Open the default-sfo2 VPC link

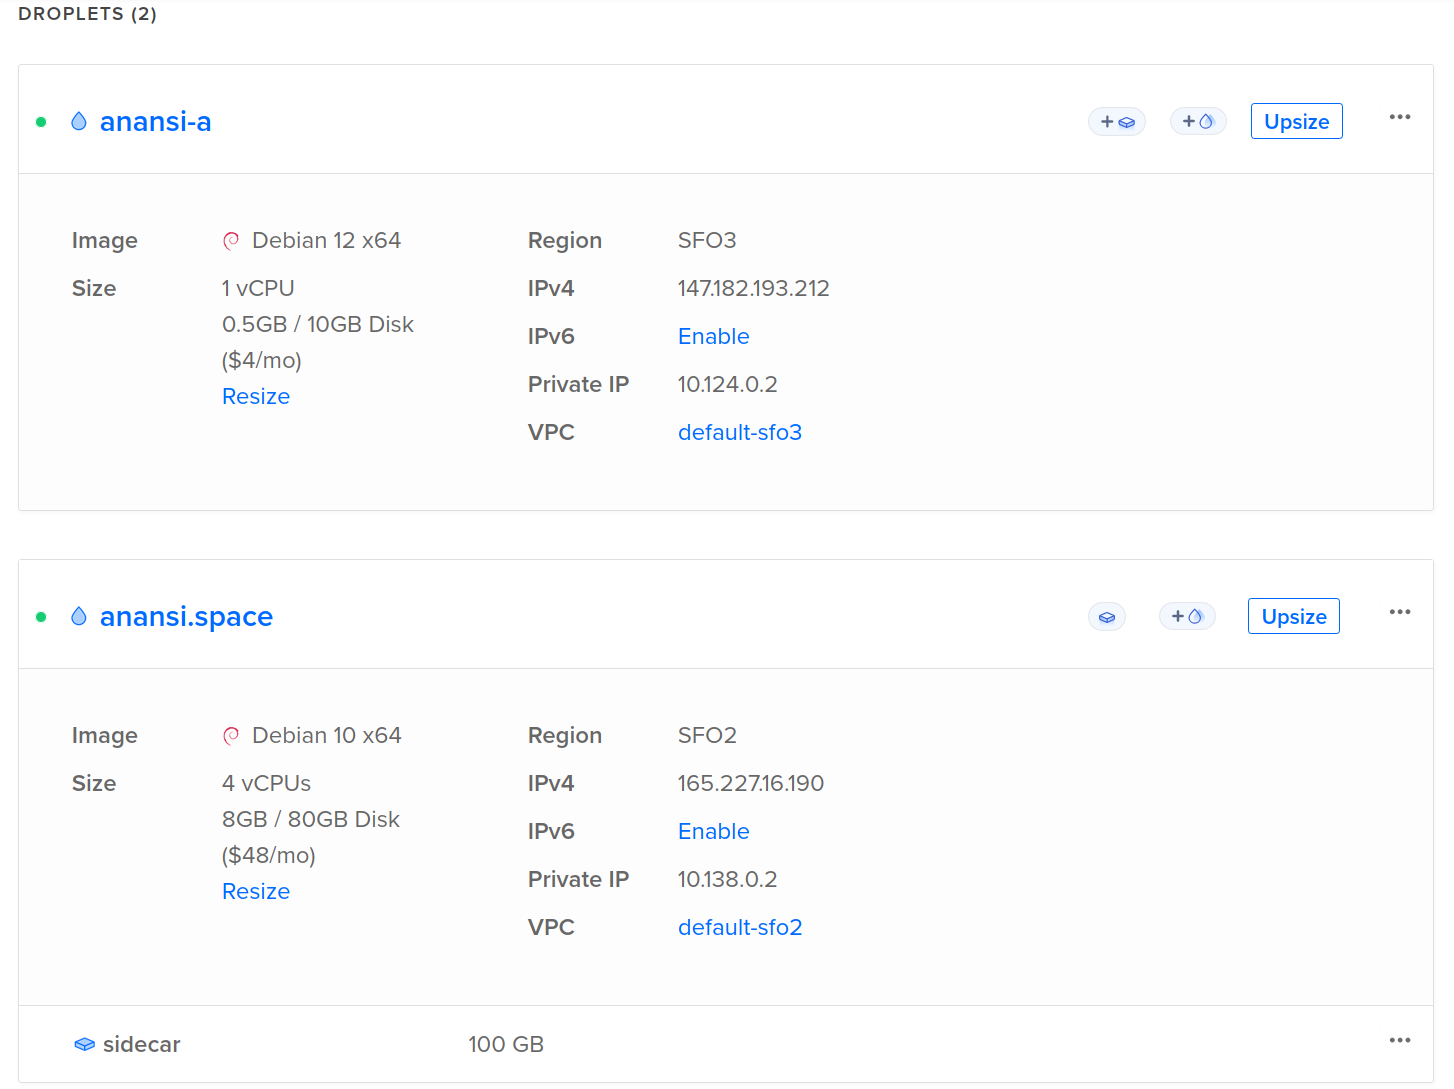pyautogui.click(x=740, y=927)
